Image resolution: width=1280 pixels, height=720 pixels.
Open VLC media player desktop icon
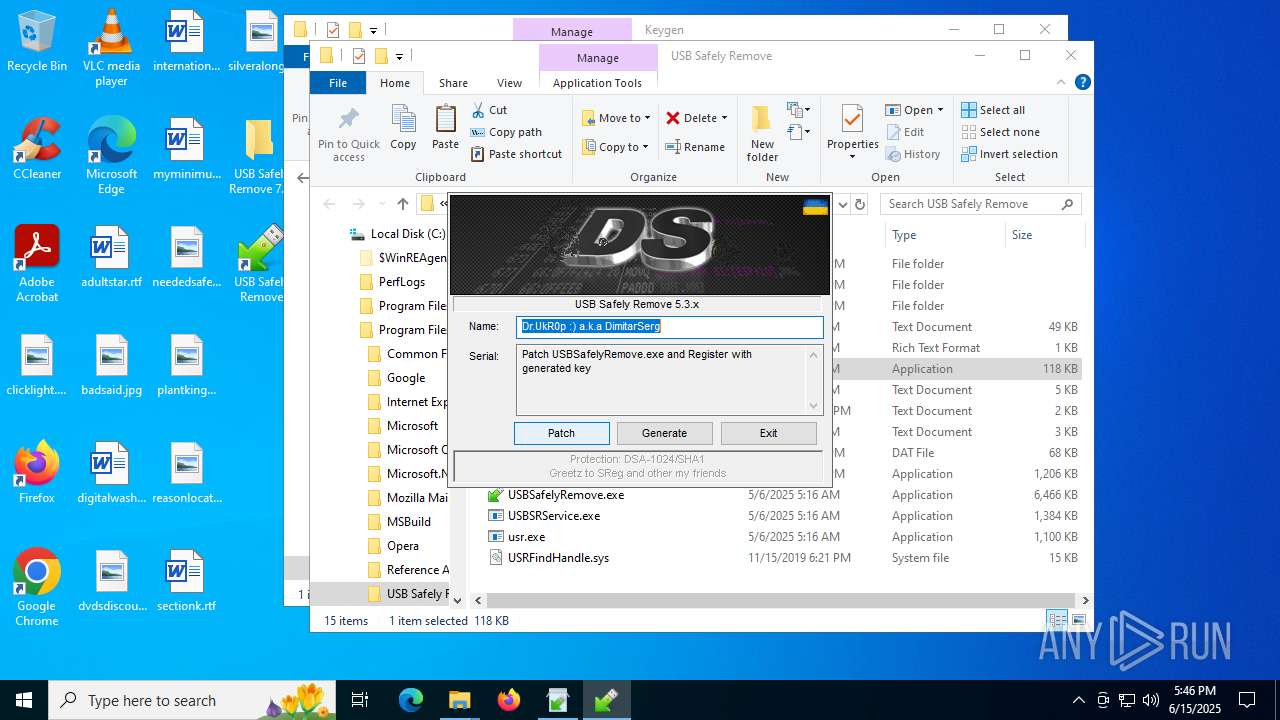[x=111, y=48]
